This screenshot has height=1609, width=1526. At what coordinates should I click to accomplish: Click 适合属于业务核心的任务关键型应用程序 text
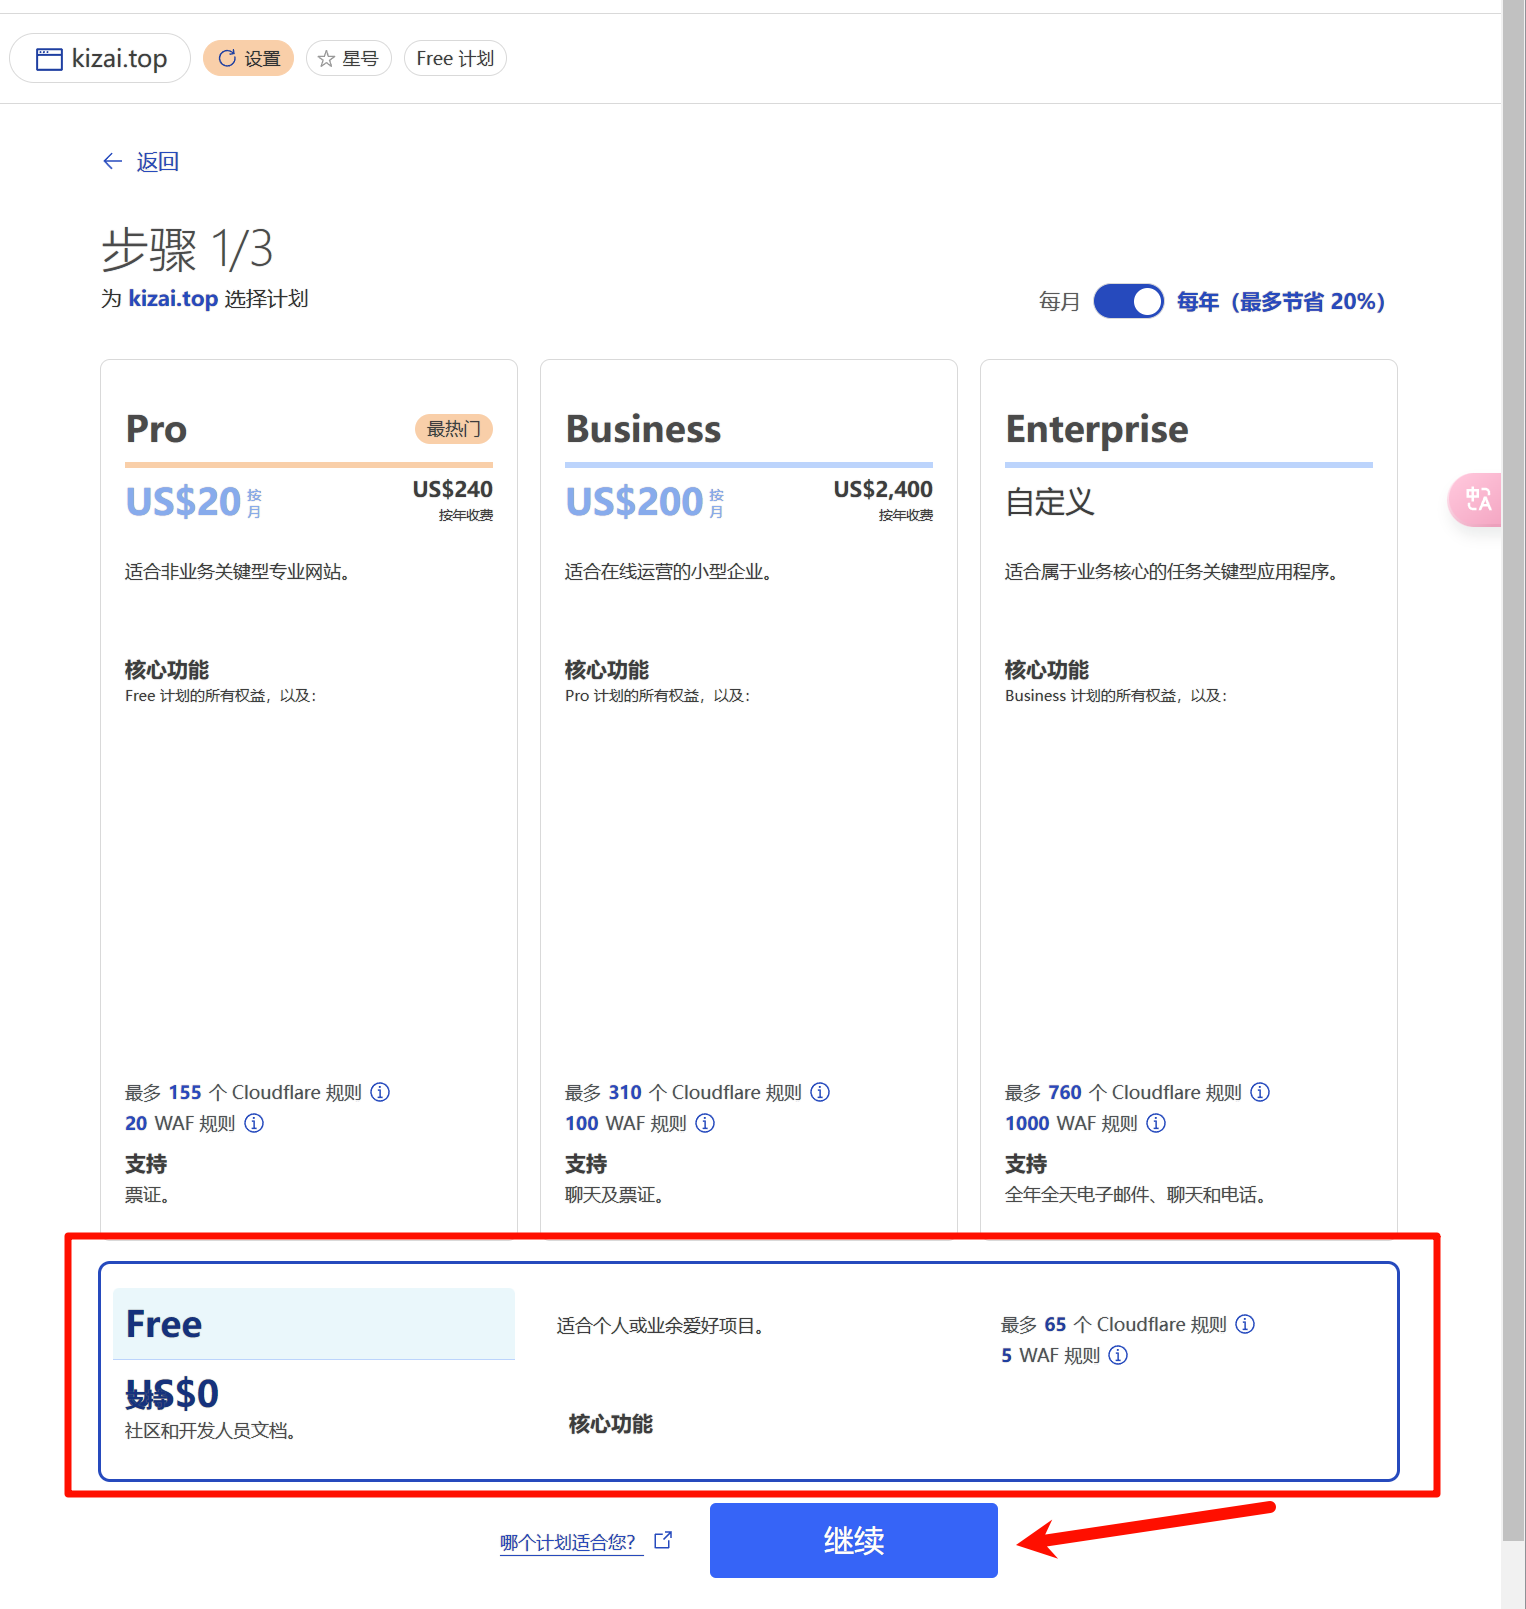(x=1172, y=572)
